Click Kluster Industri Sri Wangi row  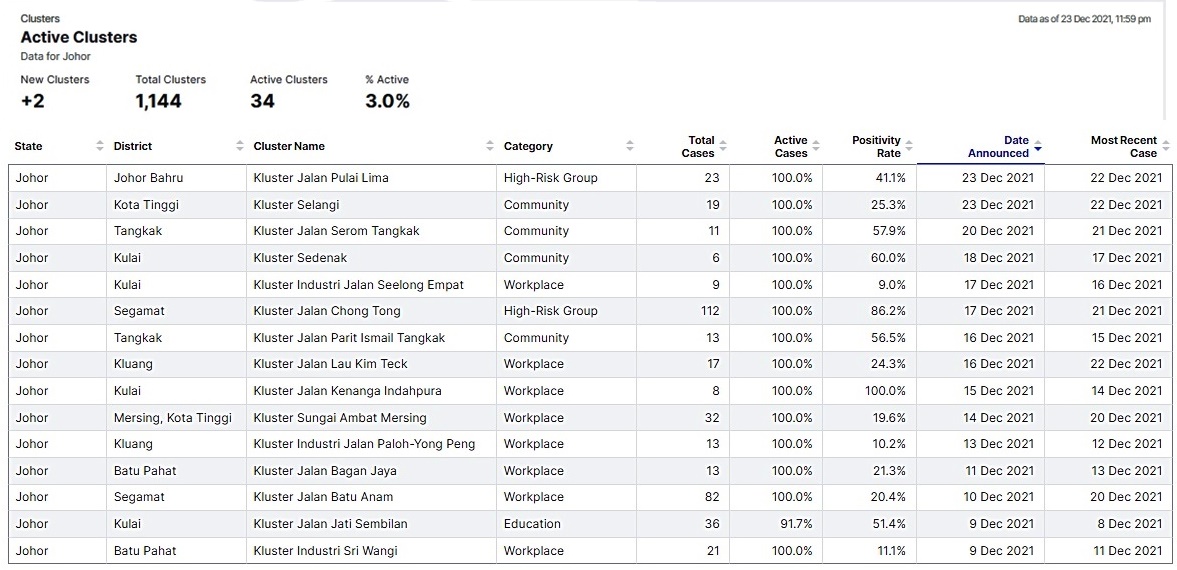tap(325, 551)
